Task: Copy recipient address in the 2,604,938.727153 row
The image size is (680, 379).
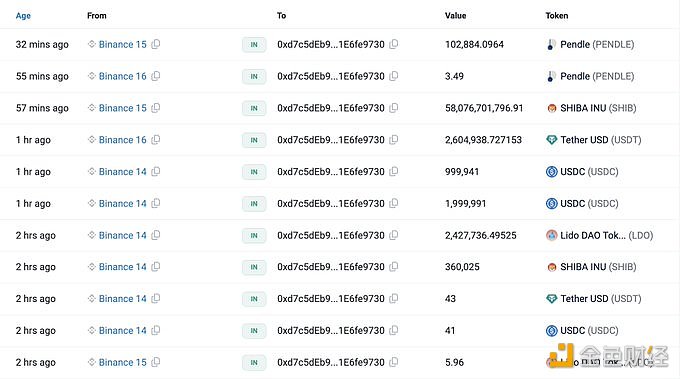Action: point(394,140)
